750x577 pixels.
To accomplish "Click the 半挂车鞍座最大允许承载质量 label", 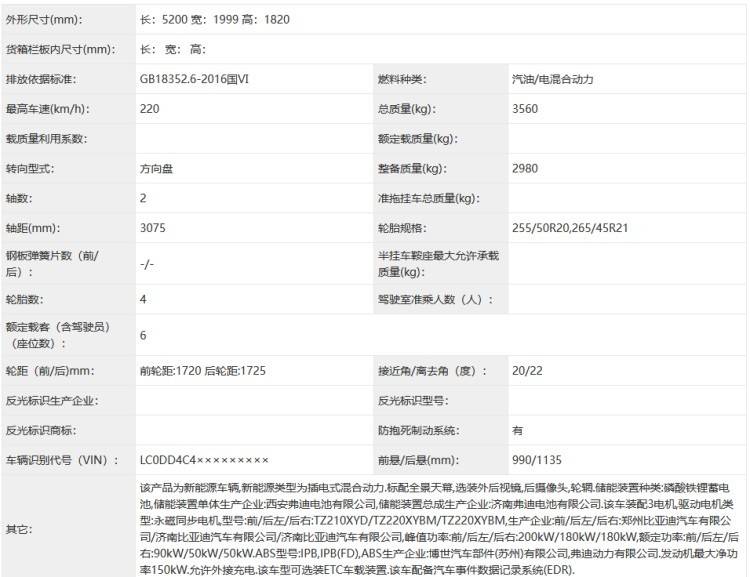I will [x=439, y=264].
